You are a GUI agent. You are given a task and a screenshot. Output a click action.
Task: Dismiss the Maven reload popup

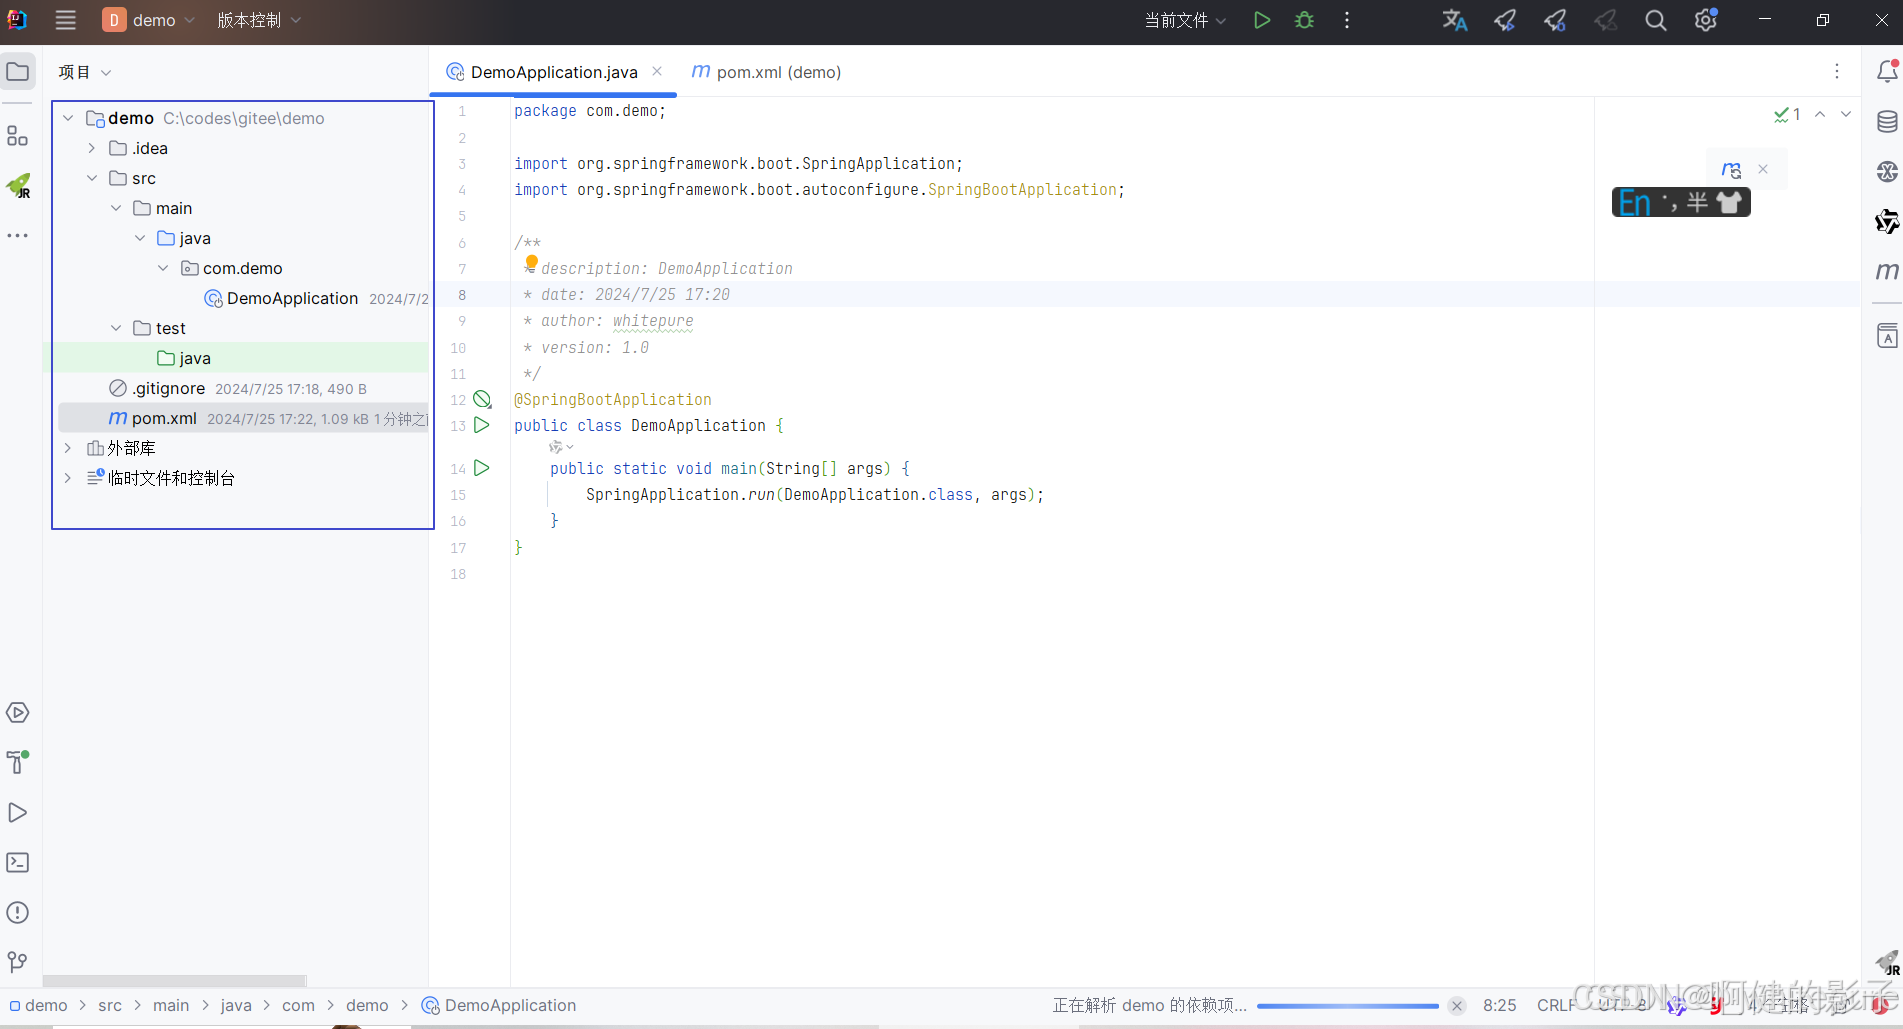(x=1763, y=169)
